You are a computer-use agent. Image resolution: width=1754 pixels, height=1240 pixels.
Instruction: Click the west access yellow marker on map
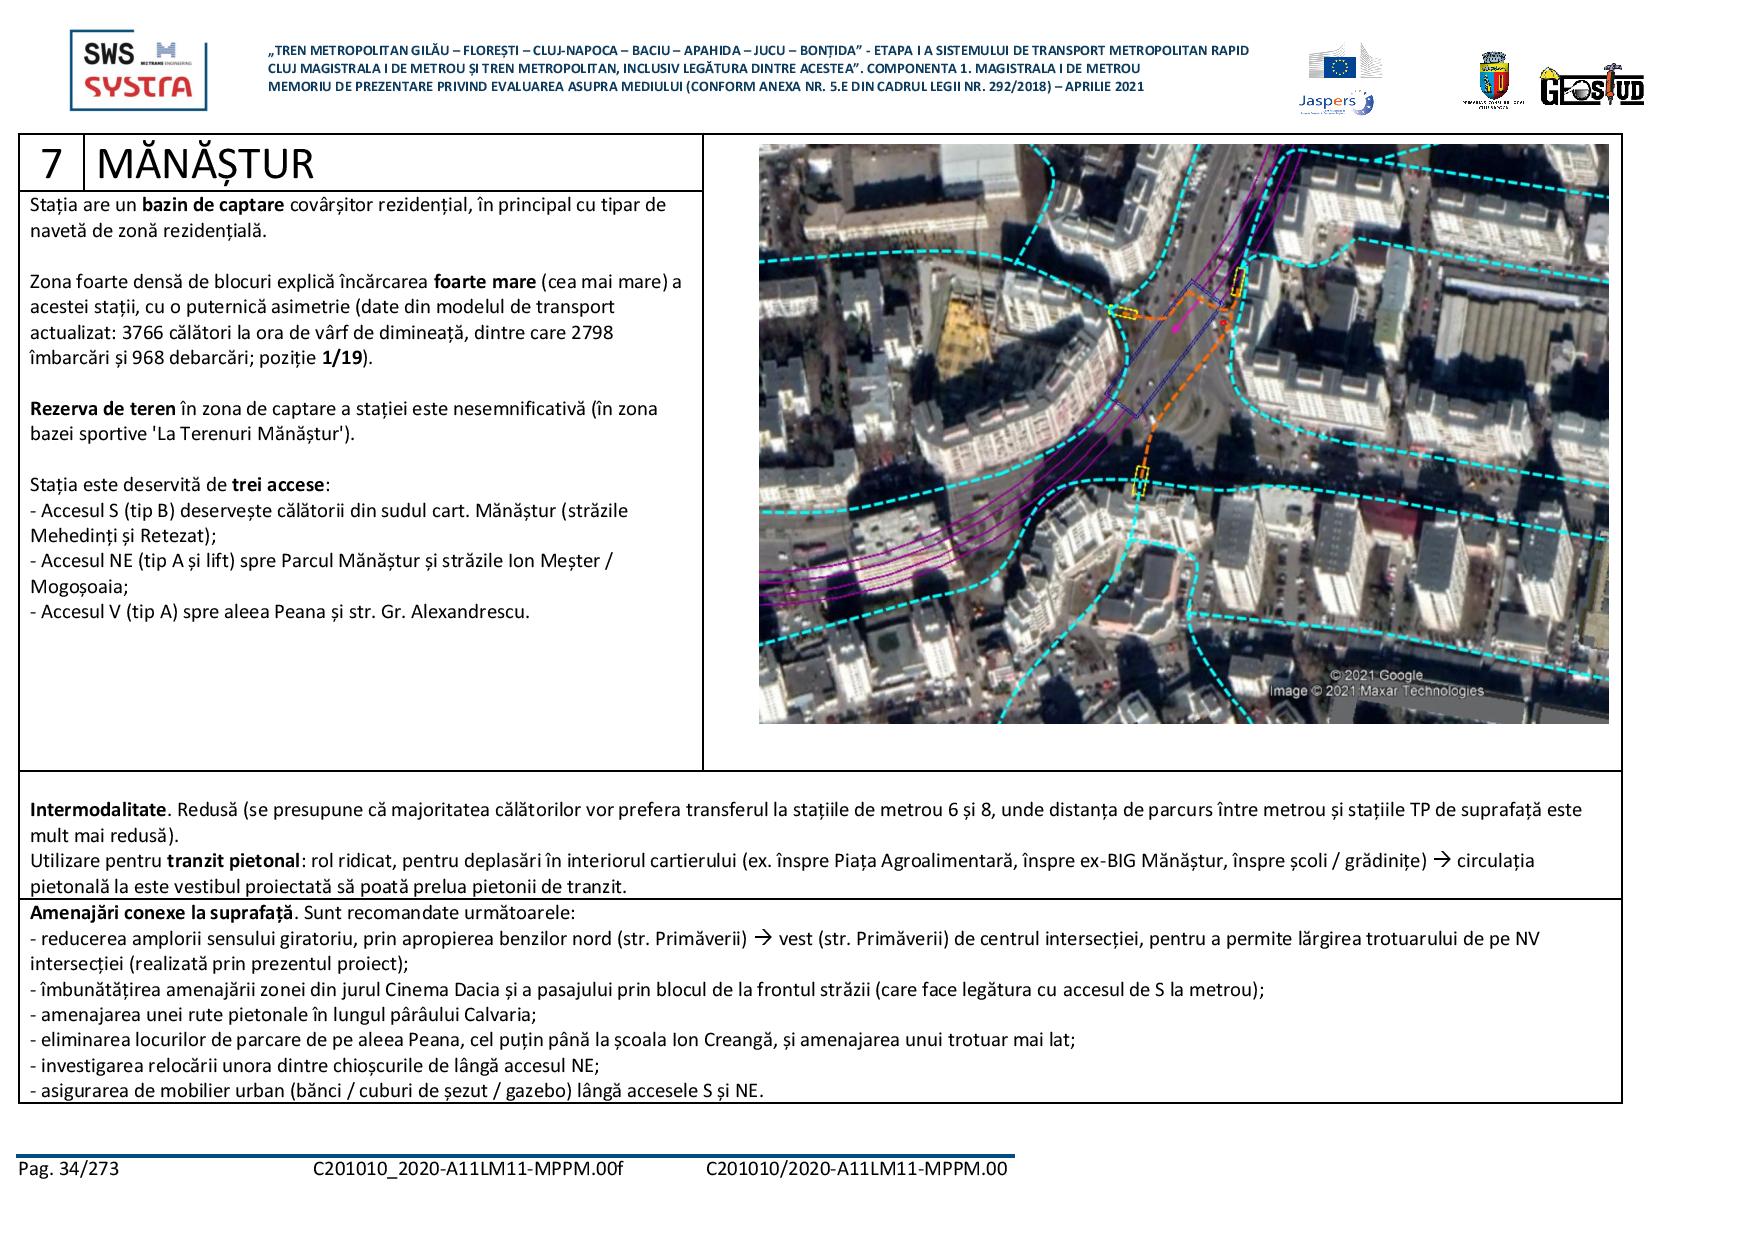(1124, 313)
